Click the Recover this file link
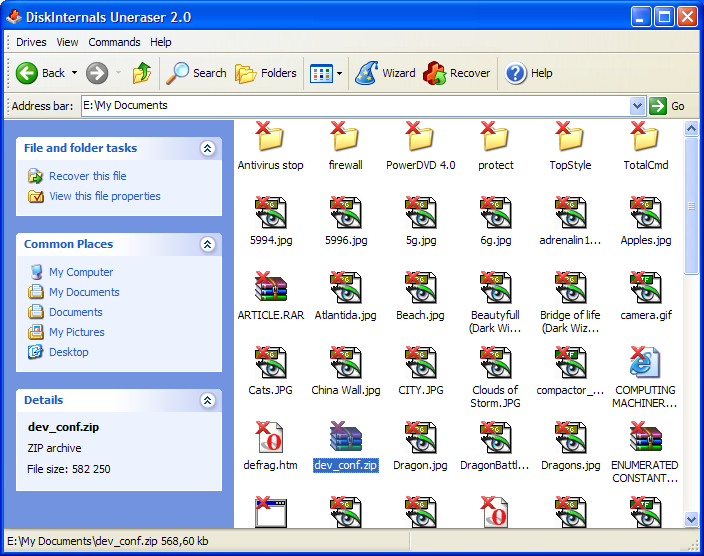The image size is (704, 556). click(x=88, y=176)
